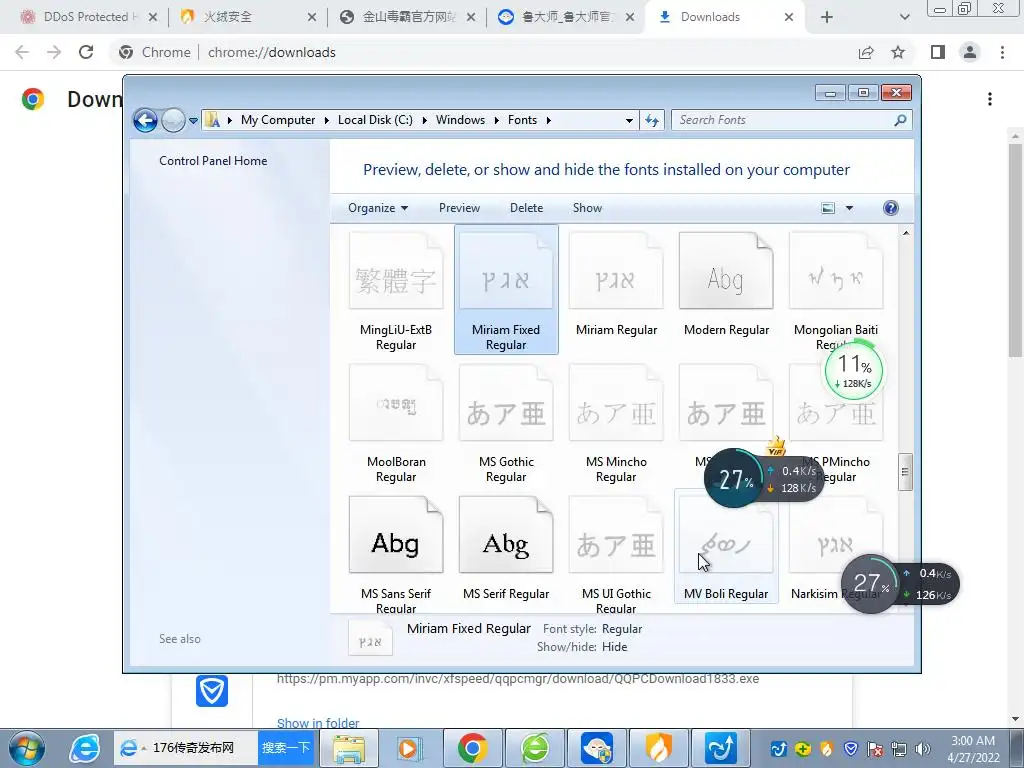Reload the Chrome page
1024x768 pixels.
pos(86,52)
